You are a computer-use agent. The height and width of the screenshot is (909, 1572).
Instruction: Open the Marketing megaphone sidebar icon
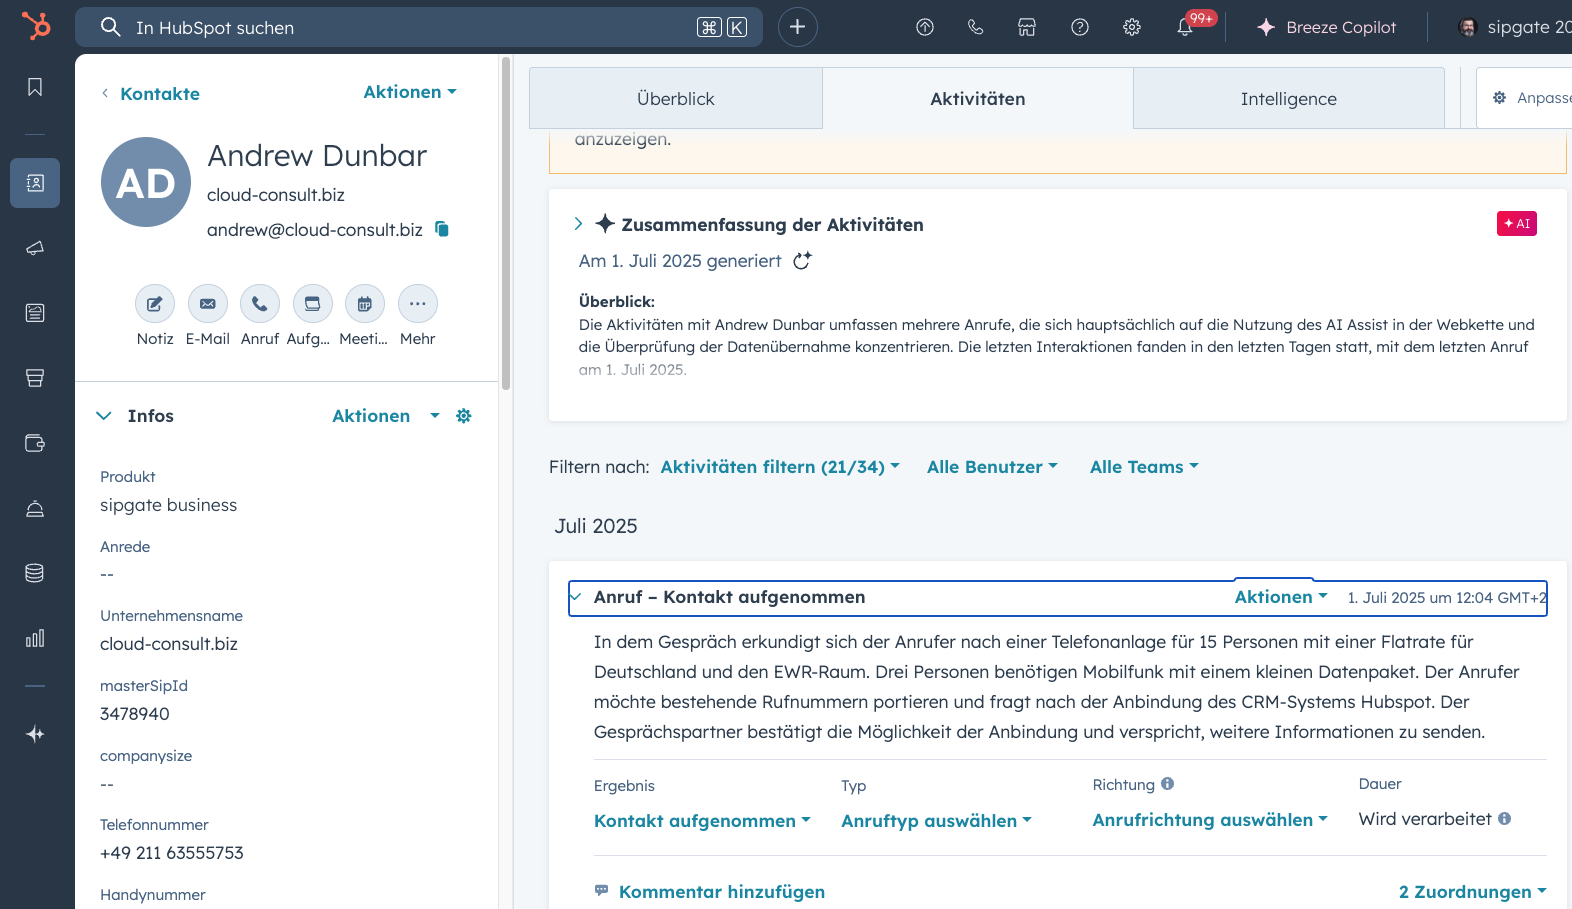point(35,248)
